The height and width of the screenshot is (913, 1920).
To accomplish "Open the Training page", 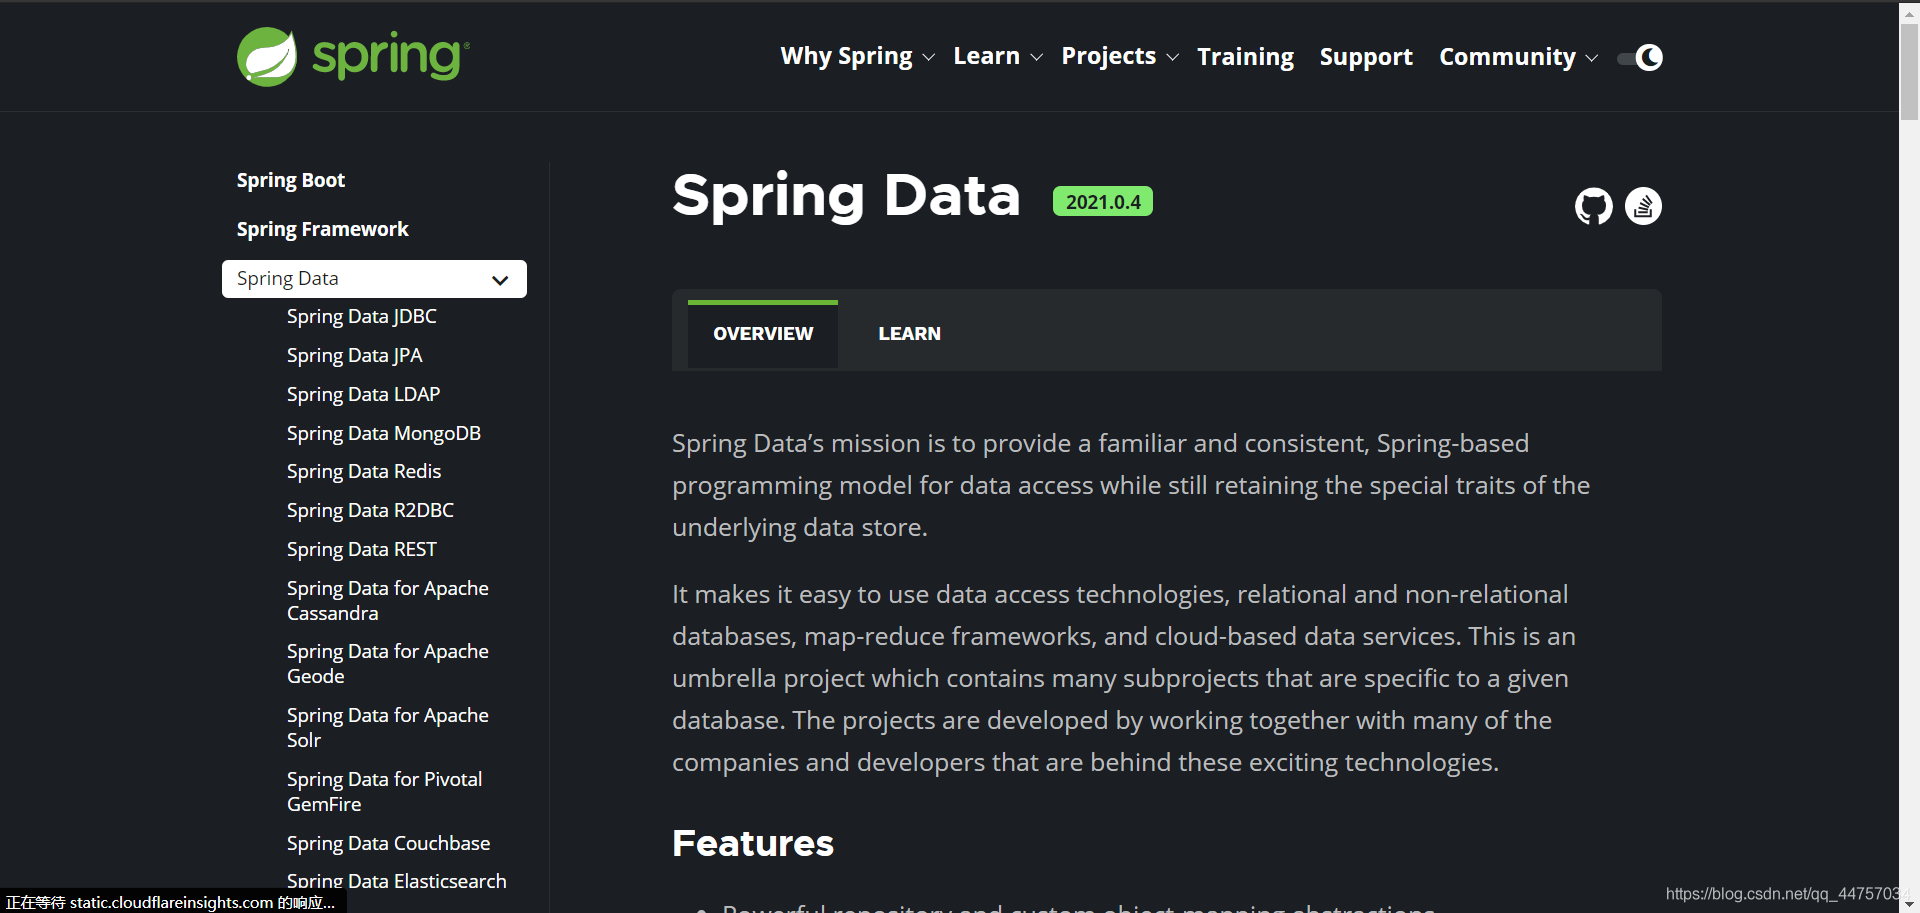I will pyautogui.click(x=1245, y=57).
